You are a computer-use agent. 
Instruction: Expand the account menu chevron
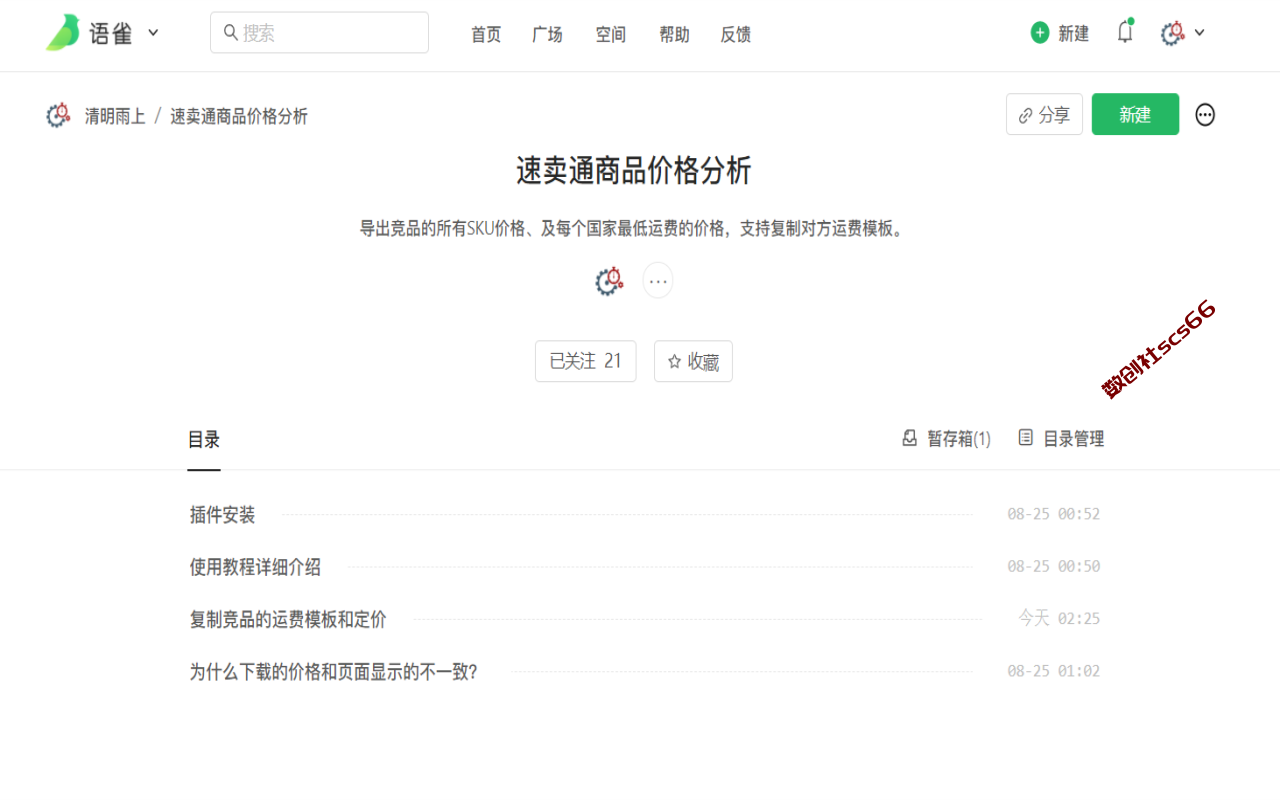pos(1200,32)
